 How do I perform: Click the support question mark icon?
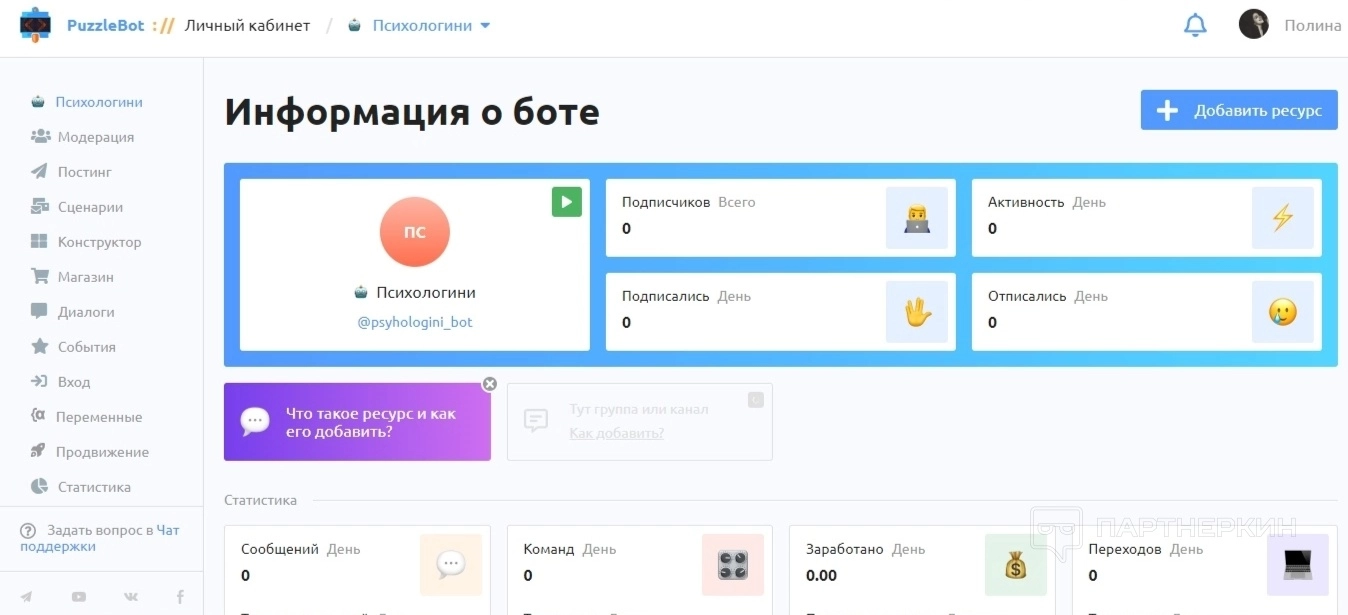tap(28, 530)
